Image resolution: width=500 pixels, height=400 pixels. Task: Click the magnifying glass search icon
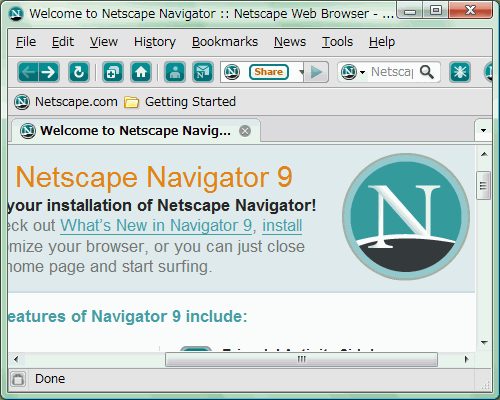click(x=427, y=72)
